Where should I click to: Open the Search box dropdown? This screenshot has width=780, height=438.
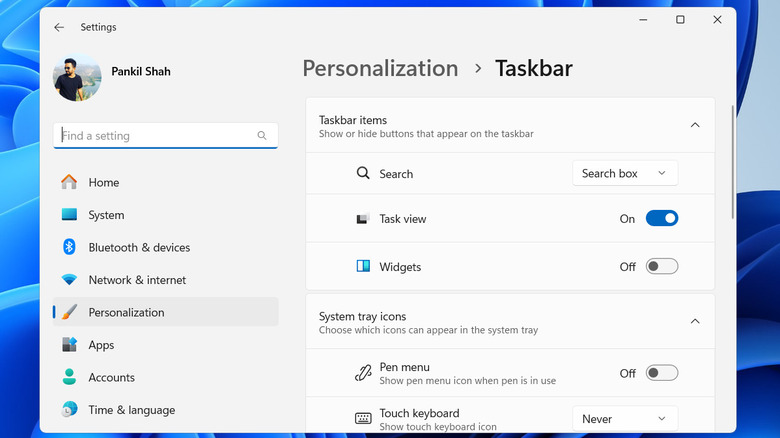point(625,173)
